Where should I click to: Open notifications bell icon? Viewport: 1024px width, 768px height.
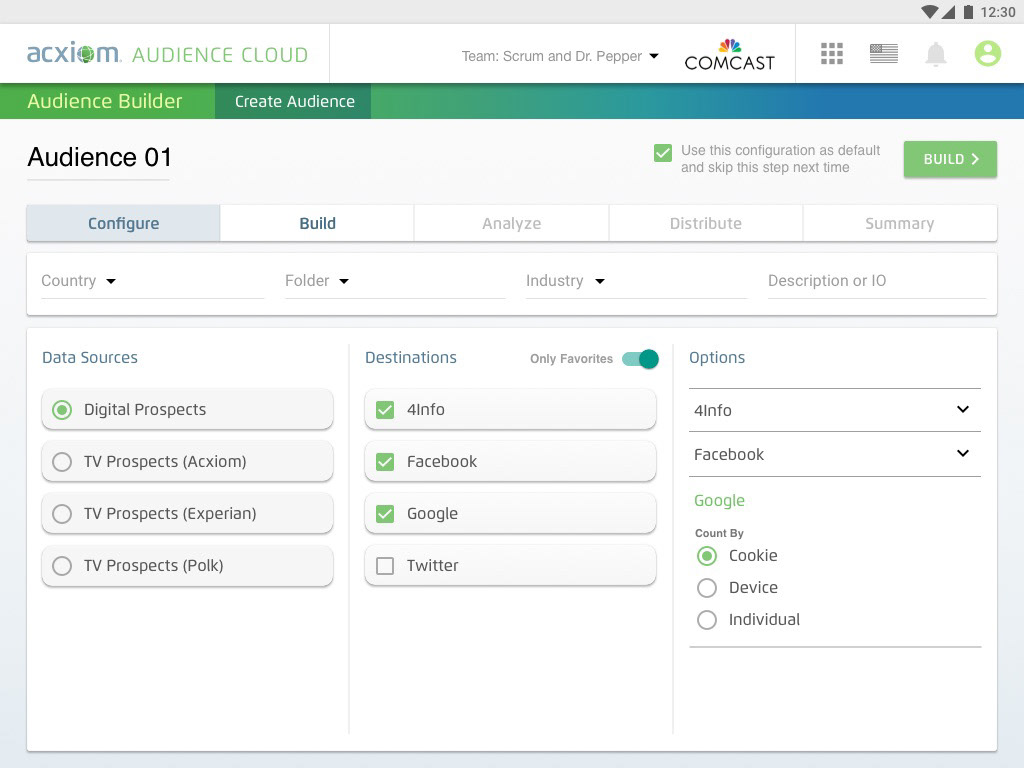click(936, 54)
